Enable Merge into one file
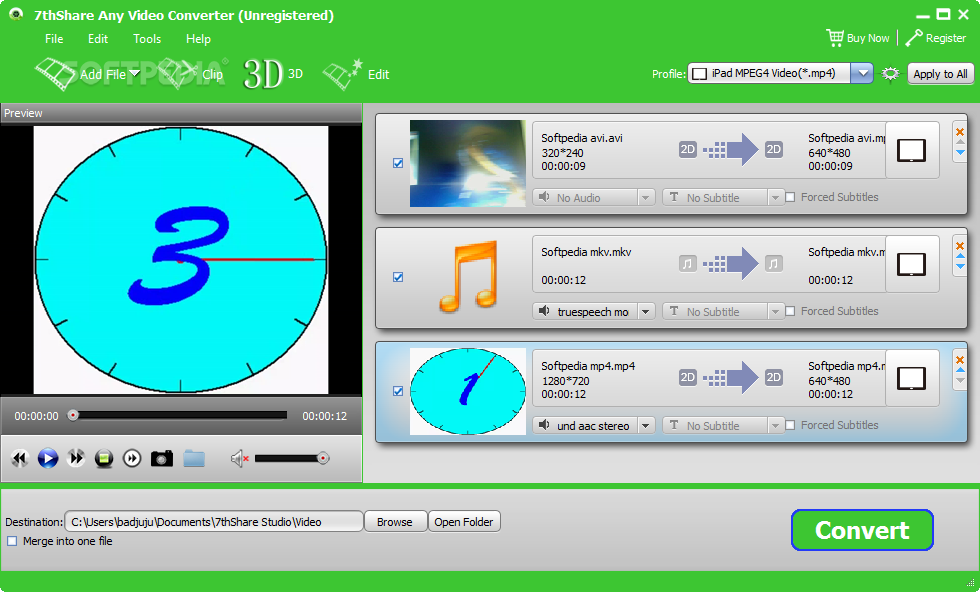 click(12, 541)
